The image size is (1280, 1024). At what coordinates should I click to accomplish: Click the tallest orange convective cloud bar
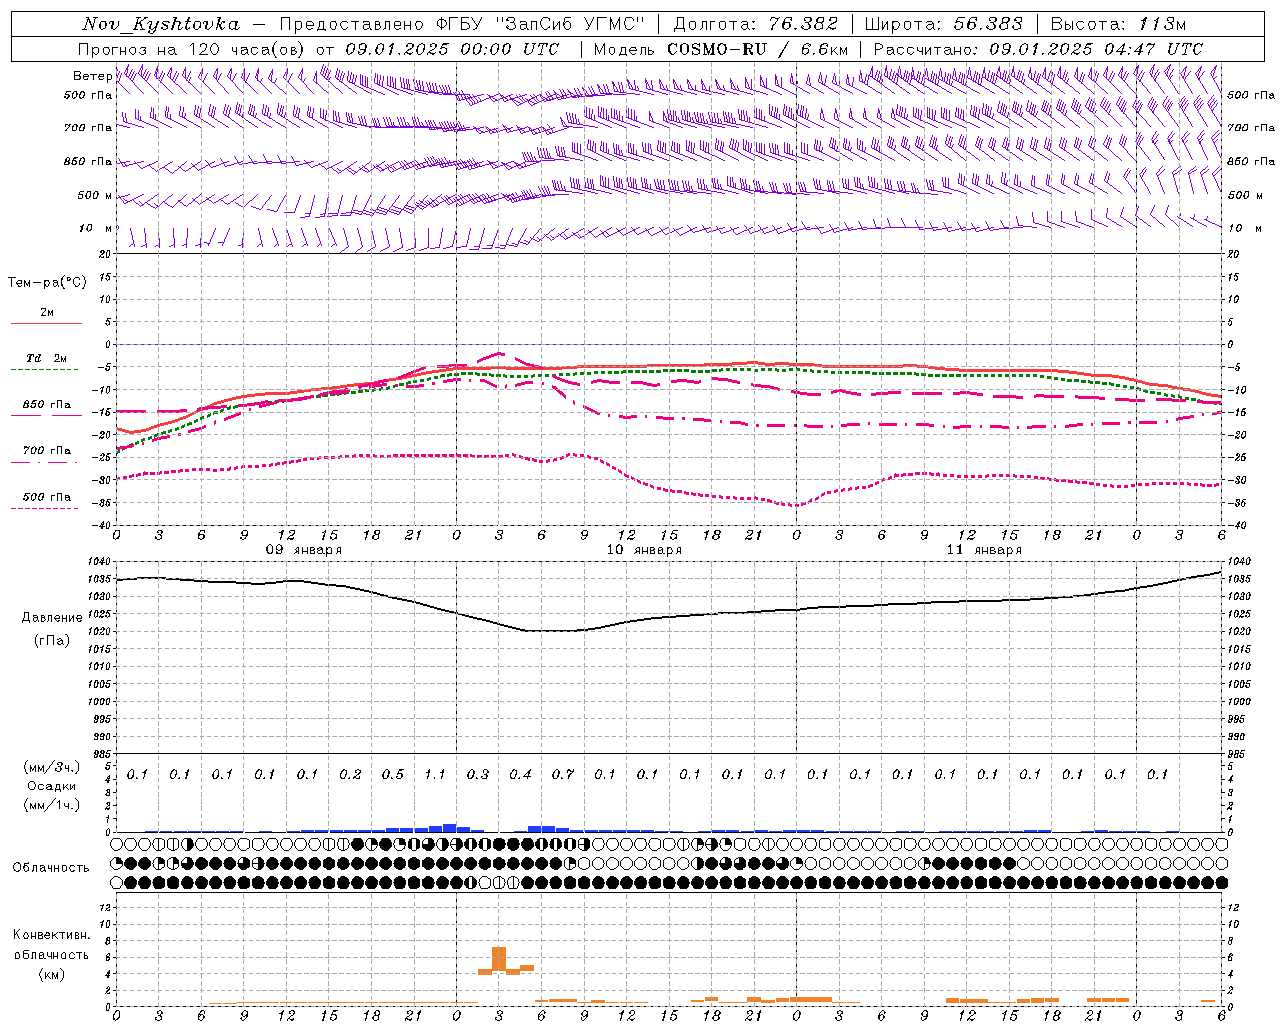499,959
